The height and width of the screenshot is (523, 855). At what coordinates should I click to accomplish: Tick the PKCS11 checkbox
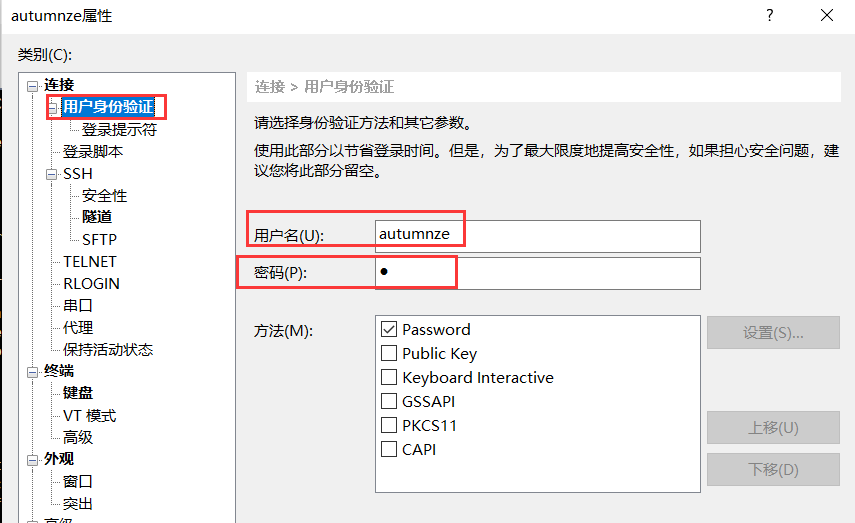(x=389, y=425)
